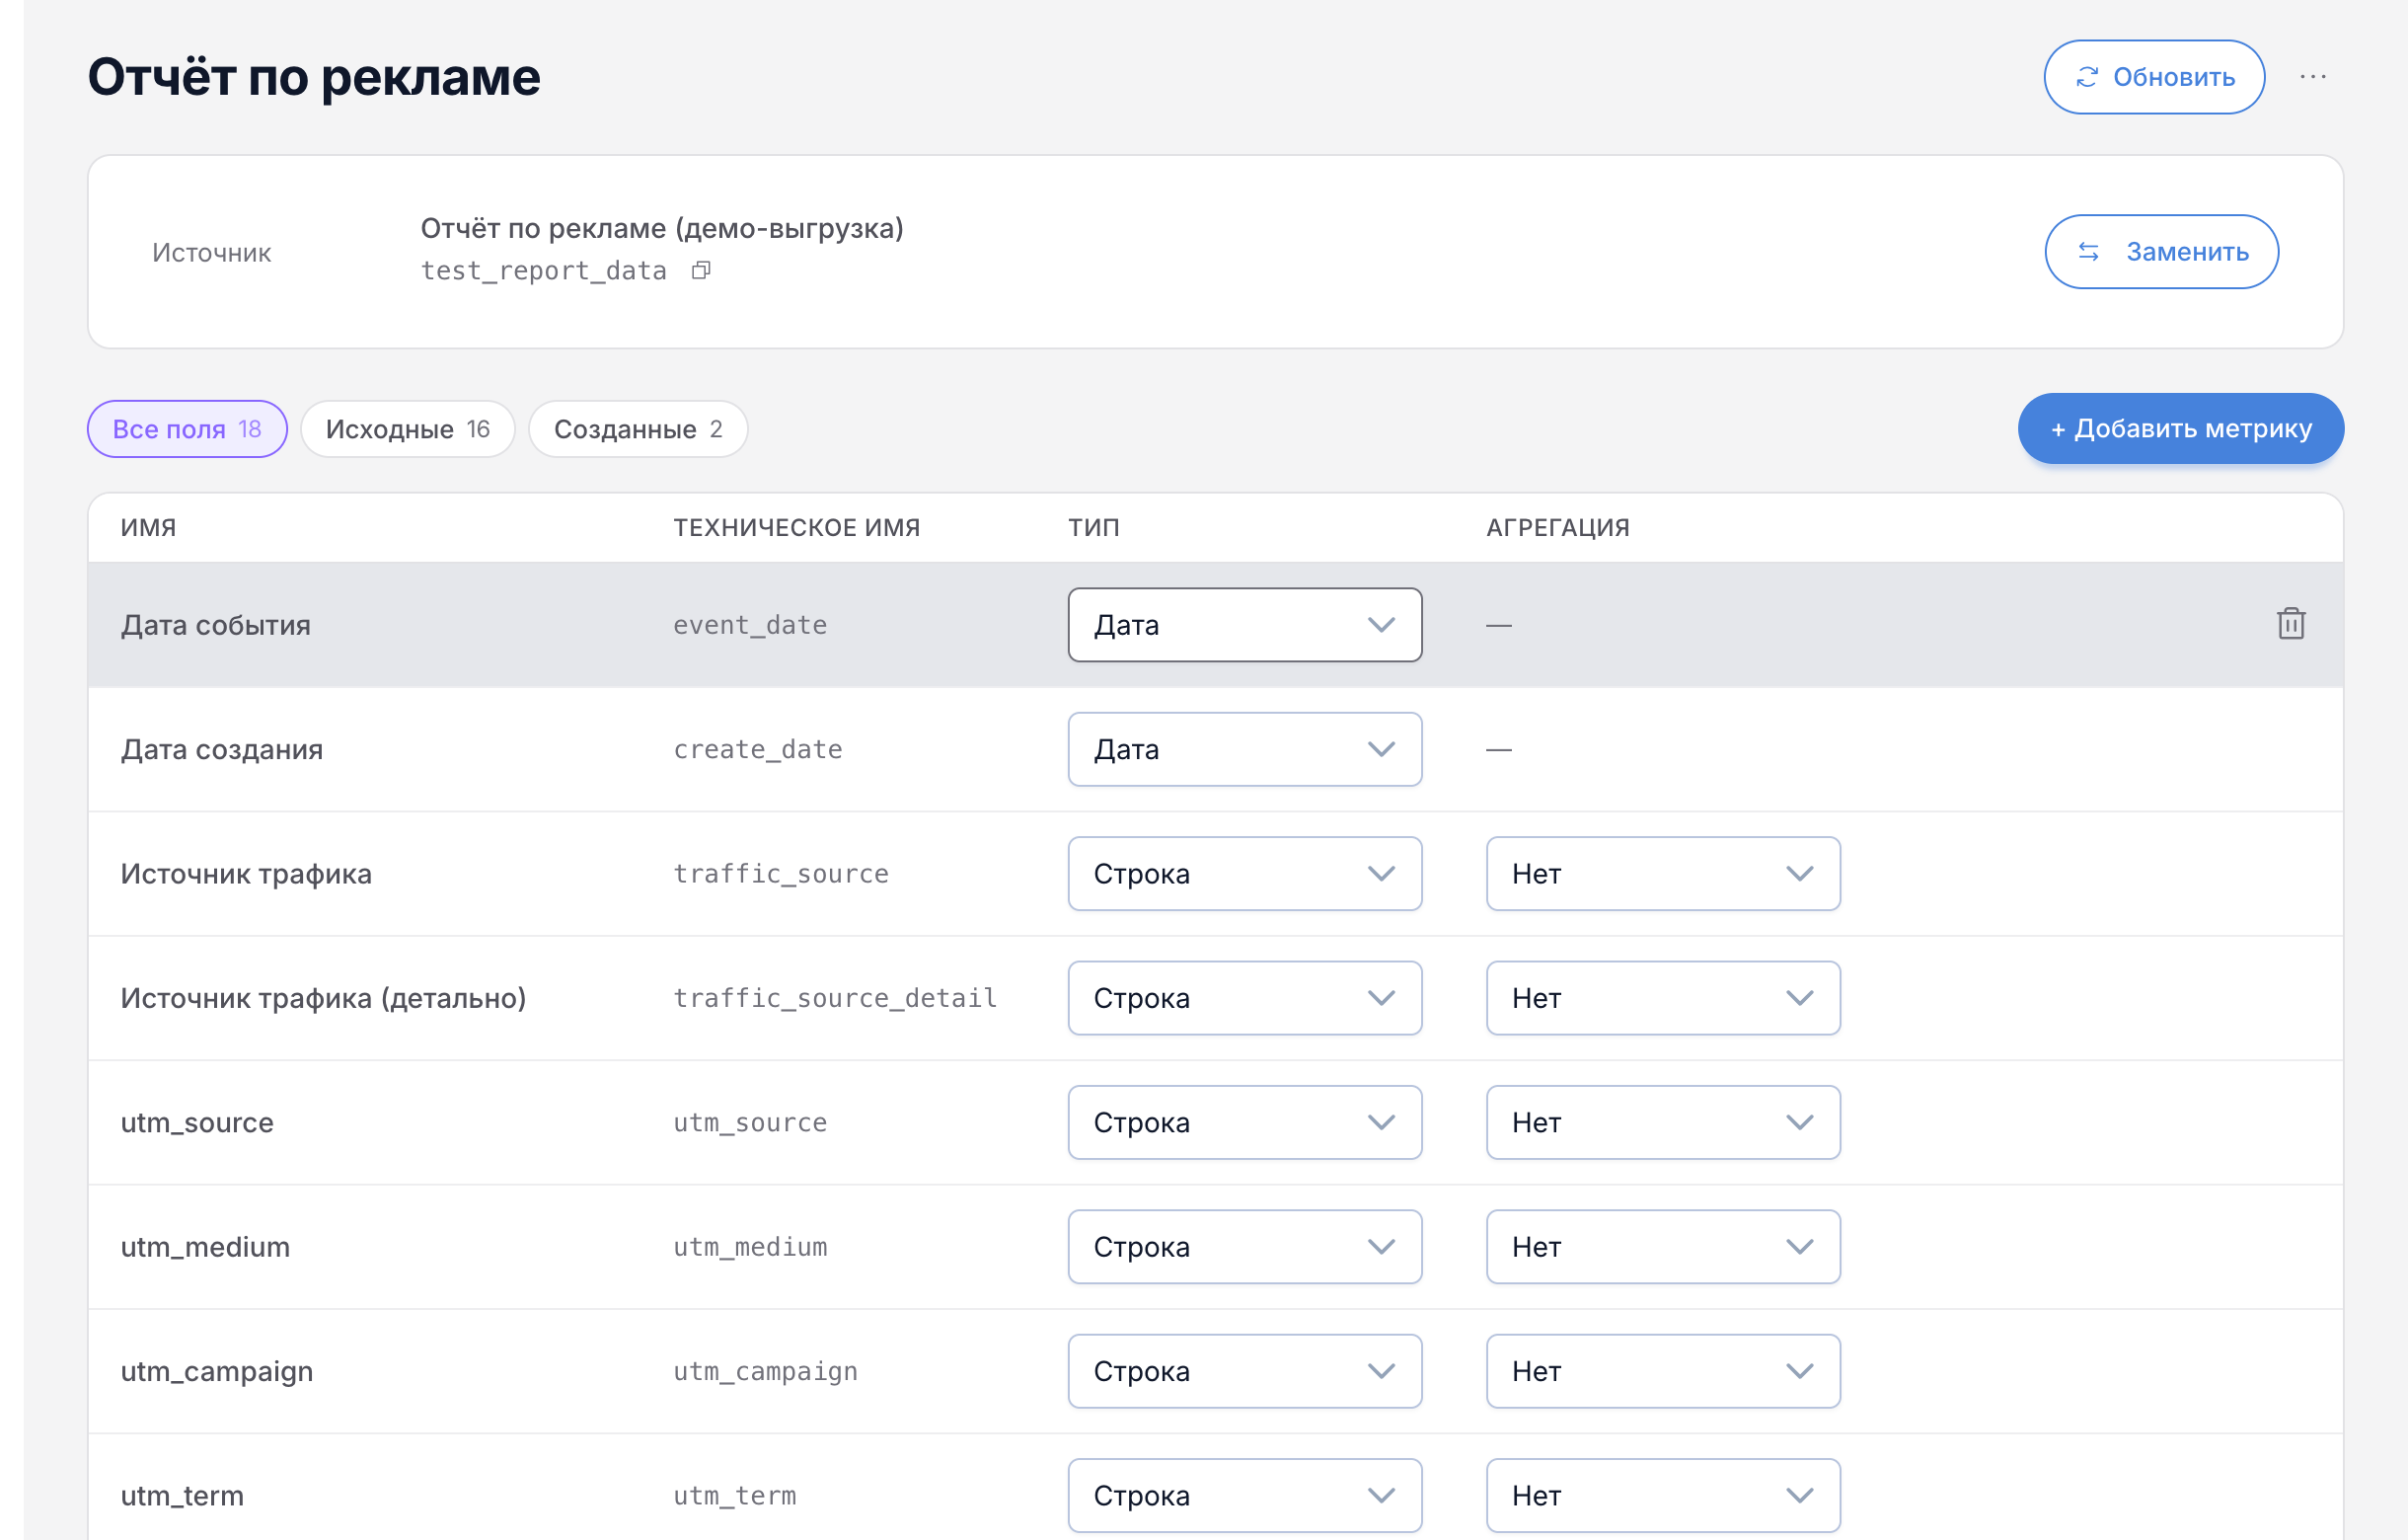Open type dropdown for Дата создания
The height and width of the screenshot is (1540, 2408).
click(1245, 749)
